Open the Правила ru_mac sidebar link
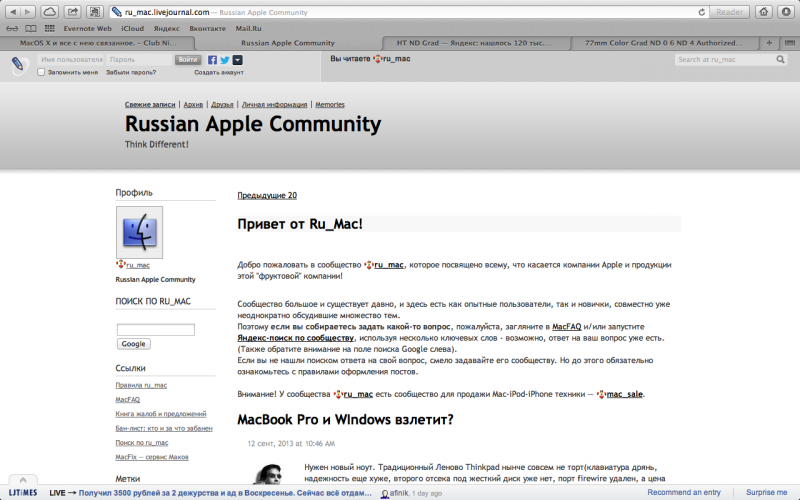 tap(141, 385)
